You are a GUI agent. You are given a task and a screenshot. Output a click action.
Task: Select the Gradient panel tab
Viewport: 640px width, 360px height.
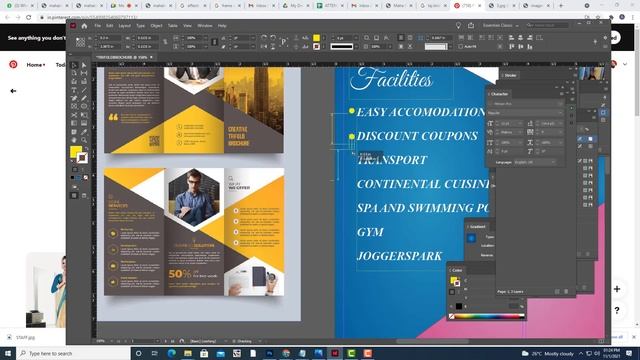point(476,227)
